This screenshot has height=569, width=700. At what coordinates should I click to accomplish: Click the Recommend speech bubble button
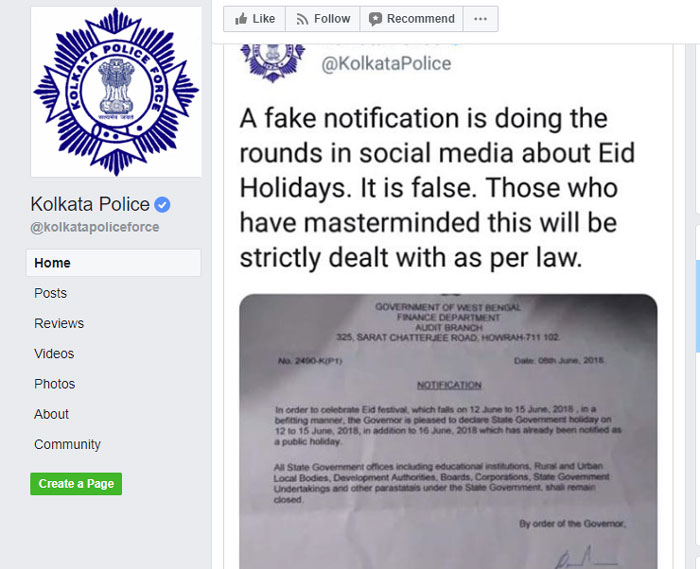(412, 19)
